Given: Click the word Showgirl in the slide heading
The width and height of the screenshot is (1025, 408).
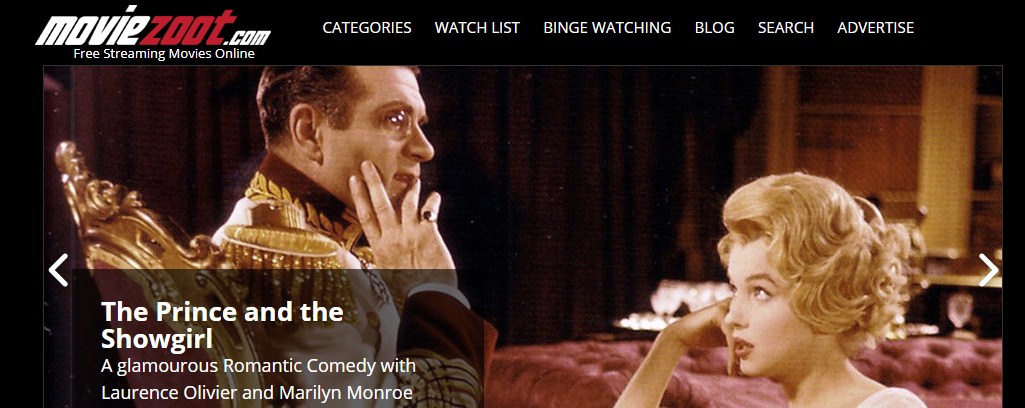Looking at the screenshot, I should click(157, 339).
